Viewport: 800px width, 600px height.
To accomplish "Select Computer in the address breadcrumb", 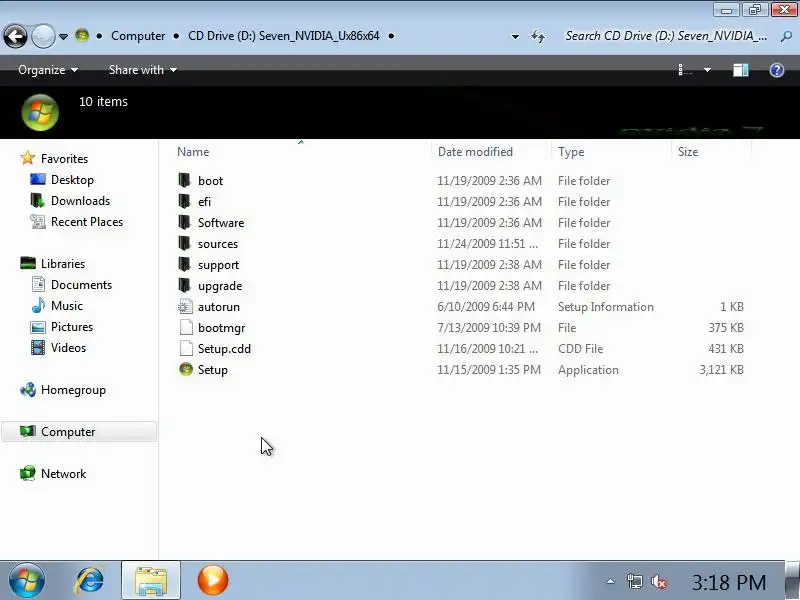I will tap(138, 36).
